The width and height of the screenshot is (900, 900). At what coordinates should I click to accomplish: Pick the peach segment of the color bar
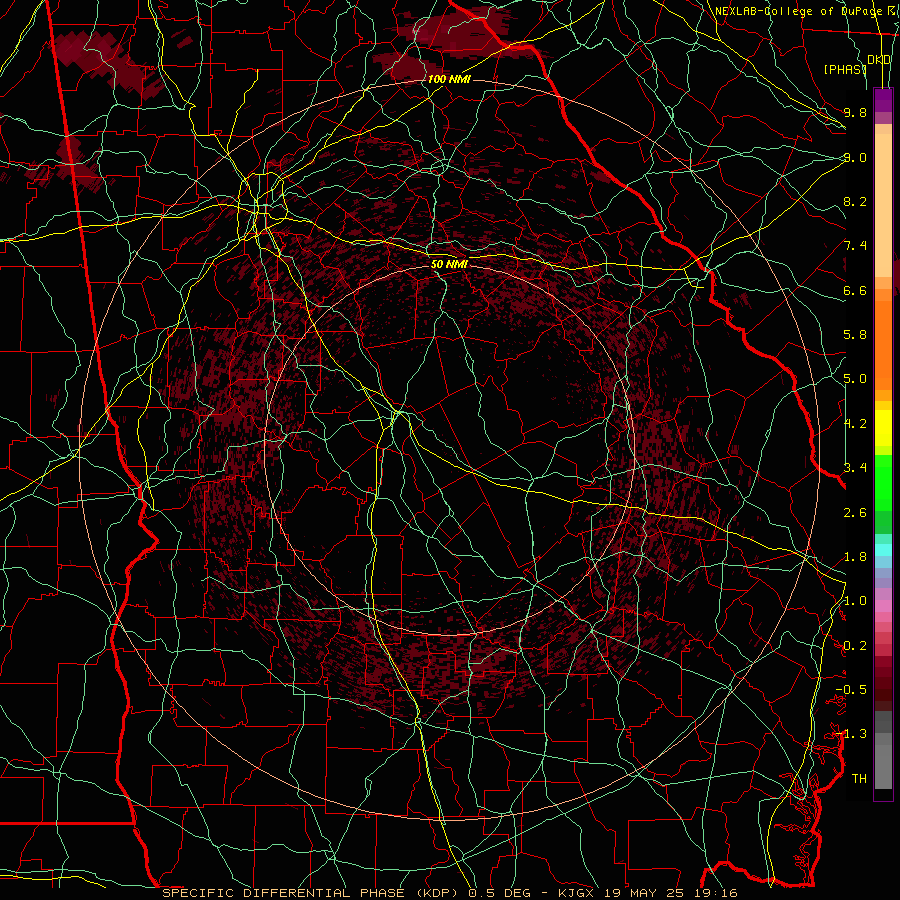click(883, 207)
